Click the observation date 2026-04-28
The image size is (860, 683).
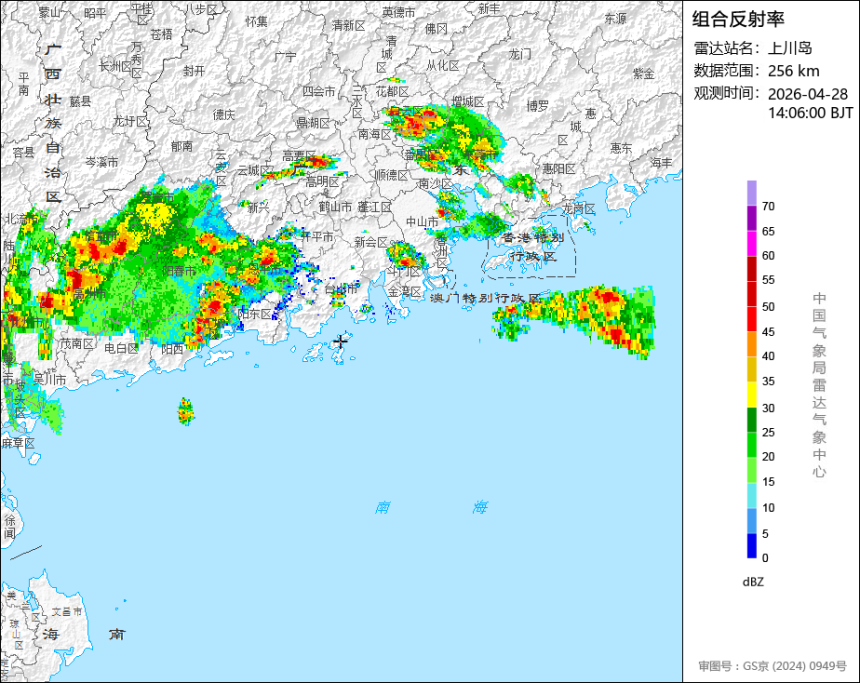tap(808, 94)
